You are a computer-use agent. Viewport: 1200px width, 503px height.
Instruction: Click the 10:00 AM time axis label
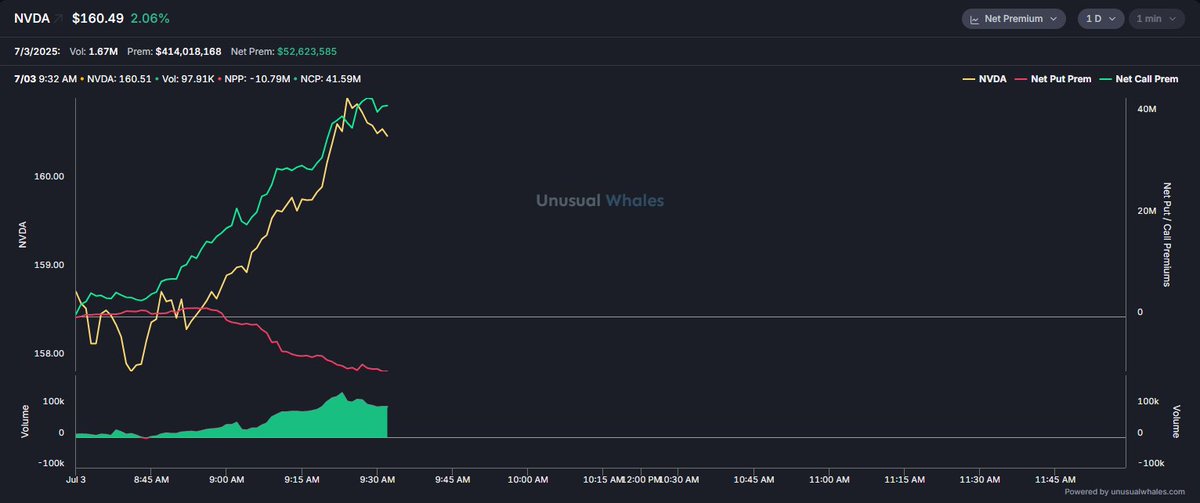[x=527, y=479]
